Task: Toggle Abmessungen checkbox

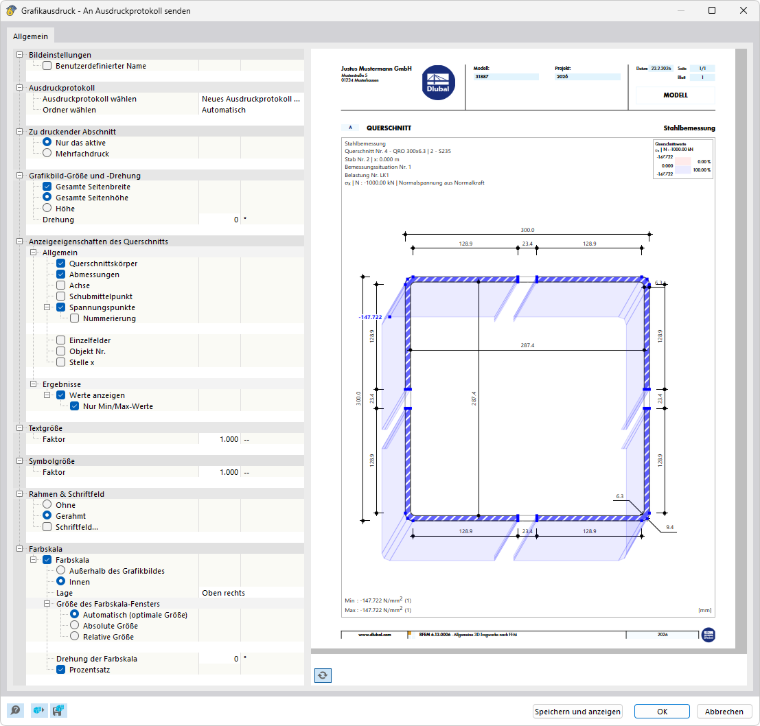Action: pos(61,274)
